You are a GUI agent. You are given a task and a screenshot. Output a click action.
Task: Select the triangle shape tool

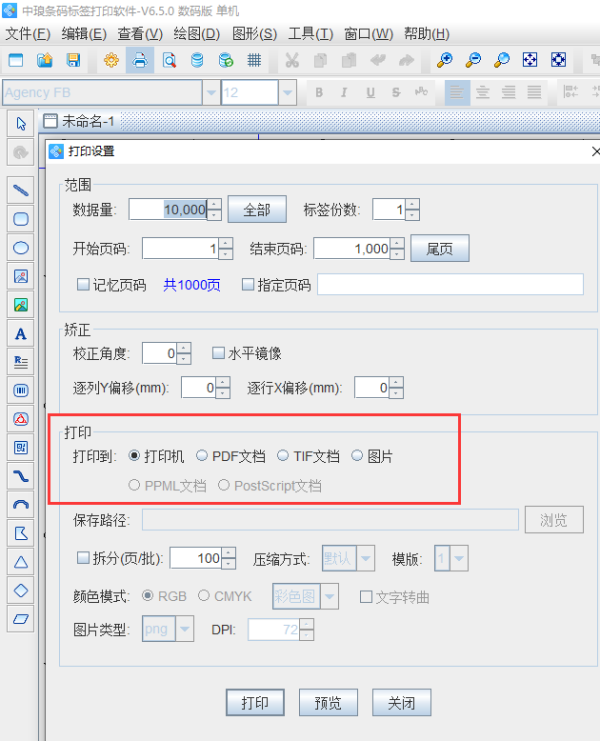pyautogui.click(x=20, y=562)
